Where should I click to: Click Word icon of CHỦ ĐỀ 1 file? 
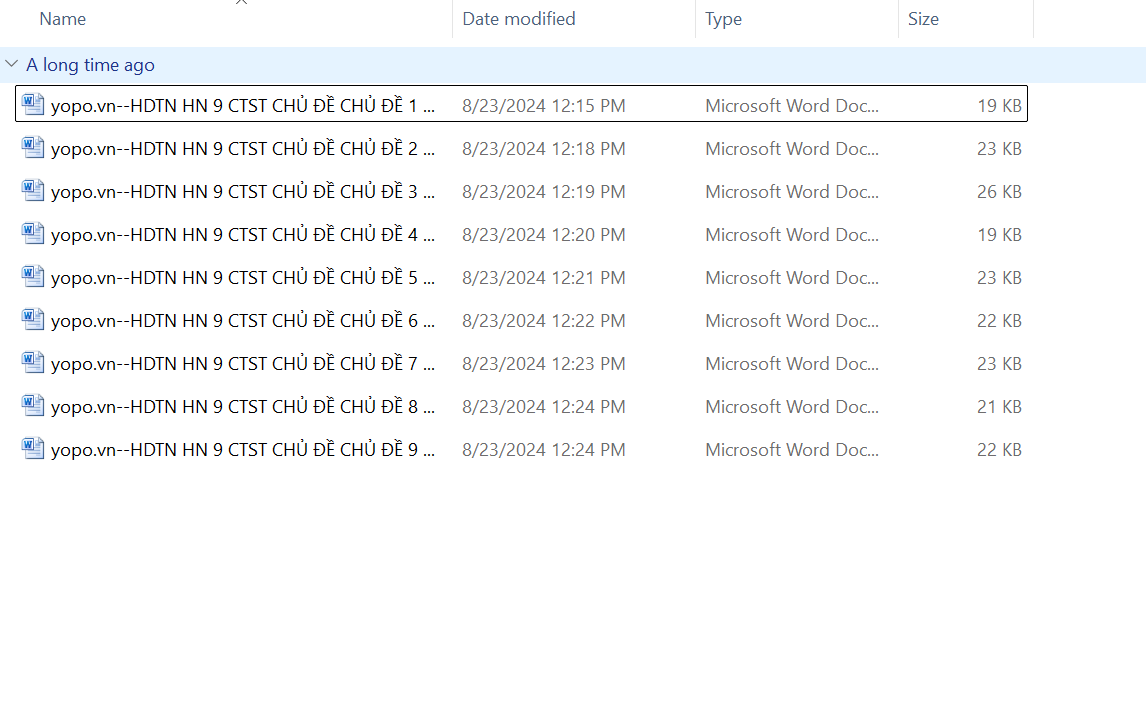(x=33, y=104)
